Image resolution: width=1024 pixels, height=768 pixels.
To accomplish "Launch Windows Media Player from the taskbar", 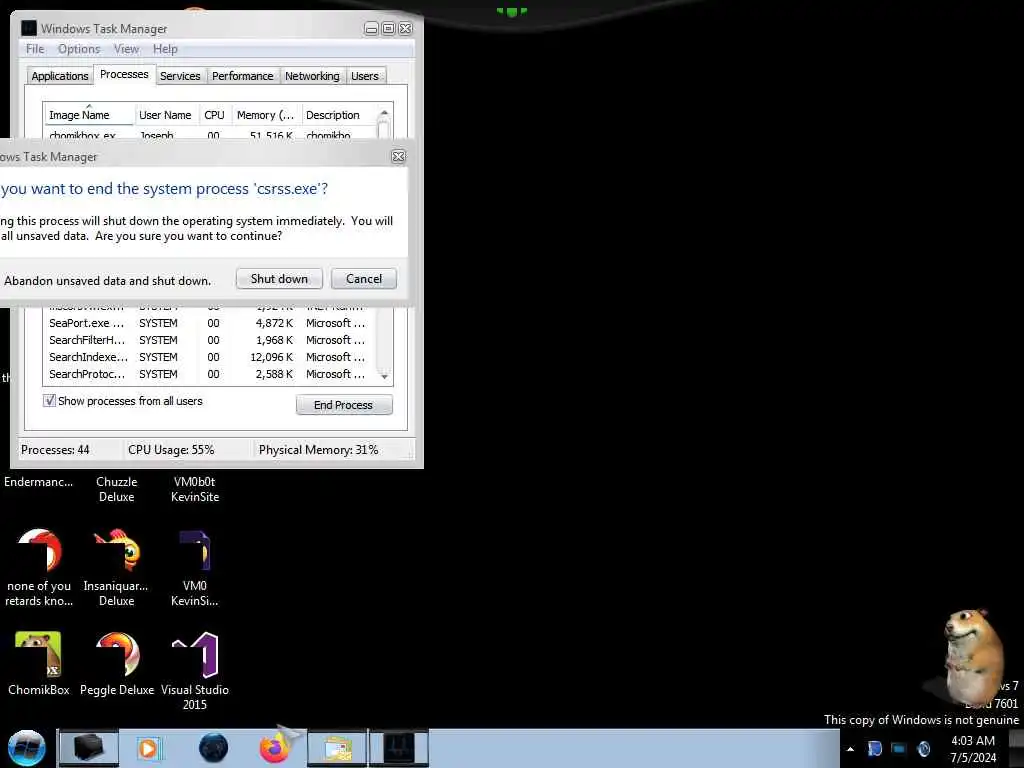I will (x=148, y=748).
